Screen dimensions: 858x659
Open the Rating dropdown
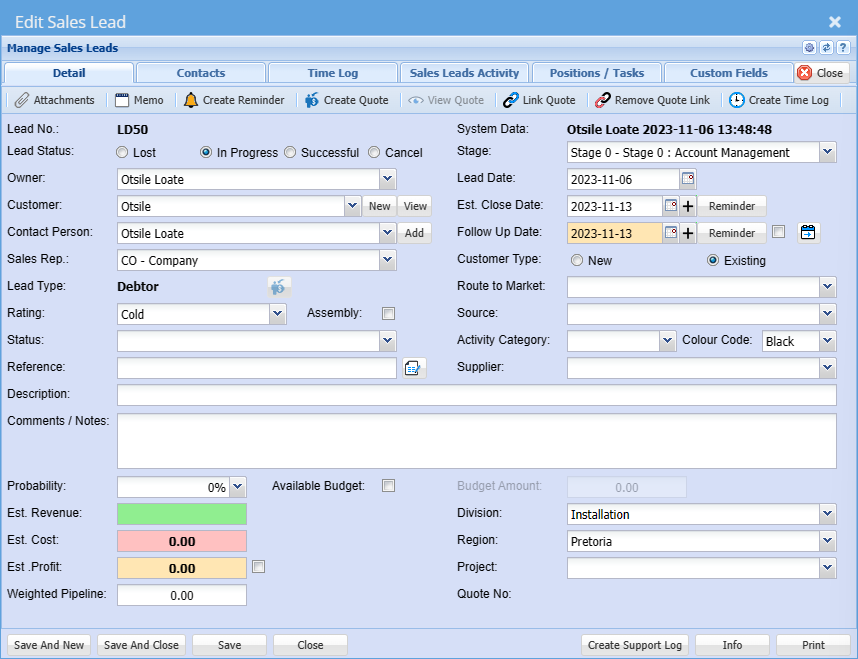point(278,314)
